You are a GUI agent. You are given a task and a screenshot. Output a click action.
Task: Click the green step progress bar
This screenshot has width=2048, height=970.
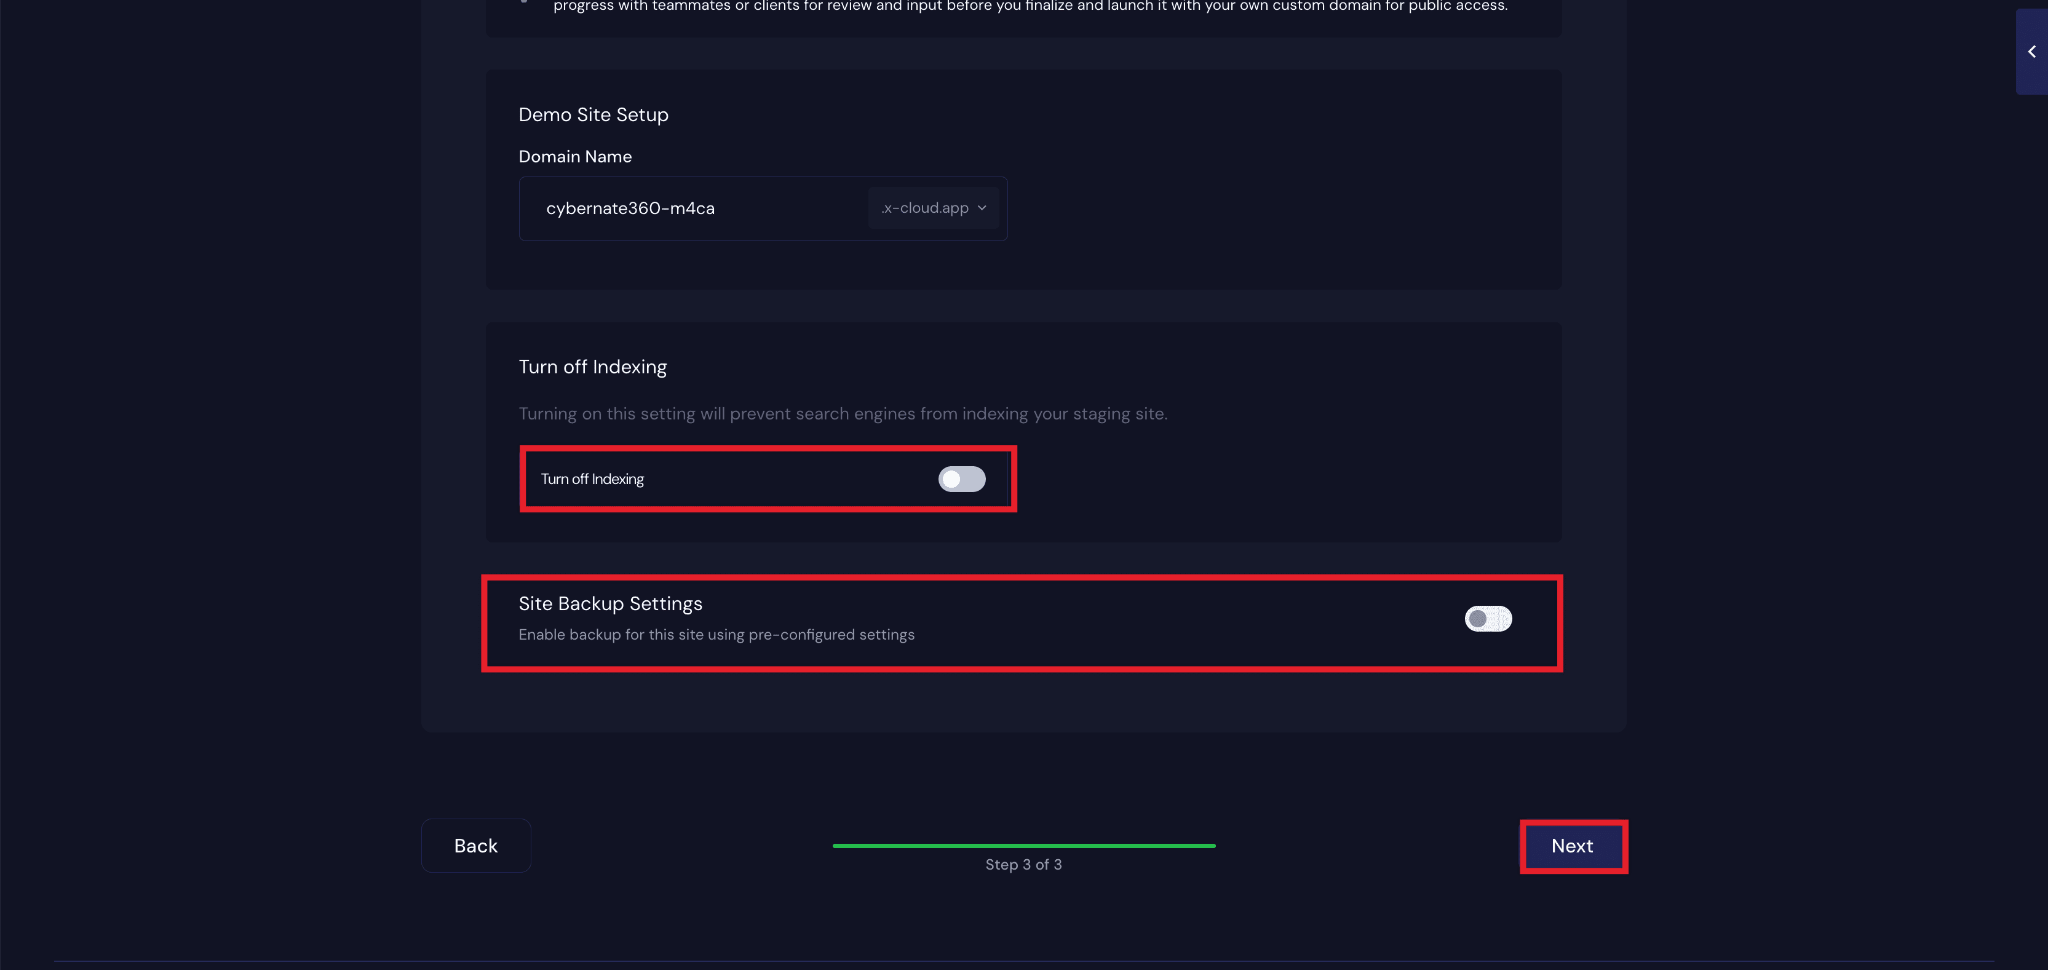click(x=1024, y=846)
